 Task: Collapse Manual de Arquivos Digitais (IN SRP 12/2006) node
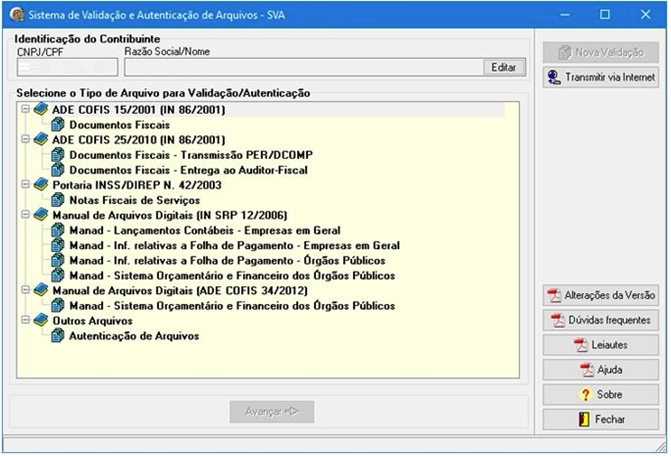click(25, 214)
